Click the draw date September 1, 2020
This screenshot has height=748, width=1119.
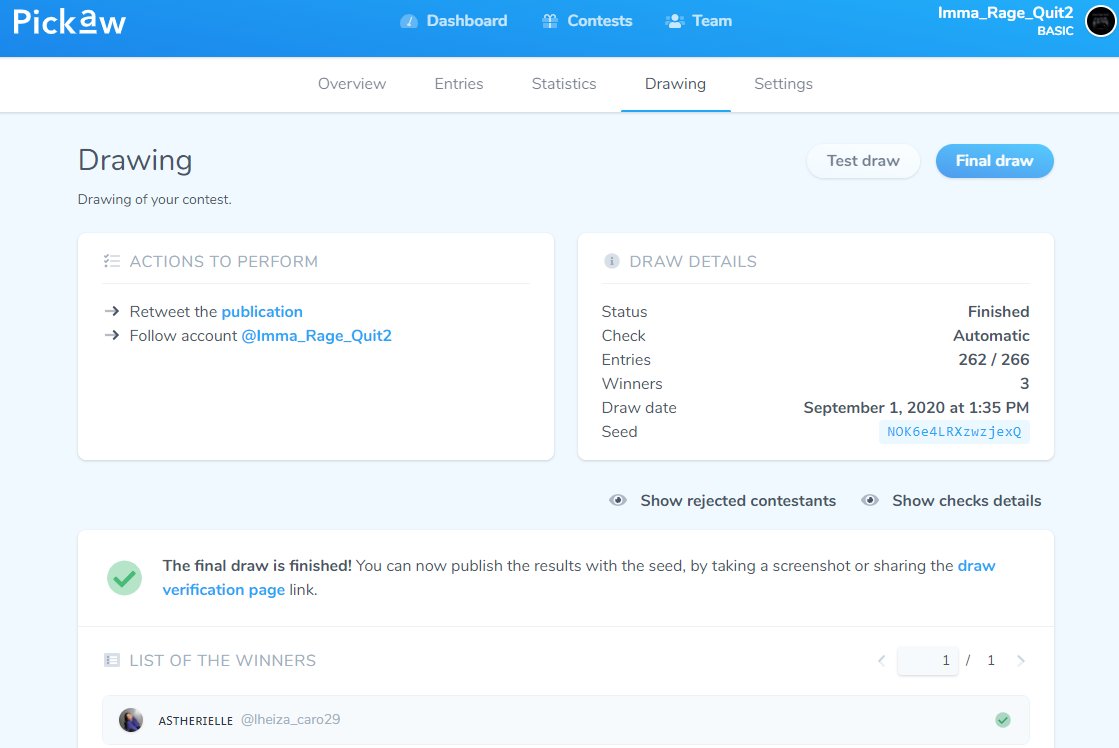click(x=916, y=408)
